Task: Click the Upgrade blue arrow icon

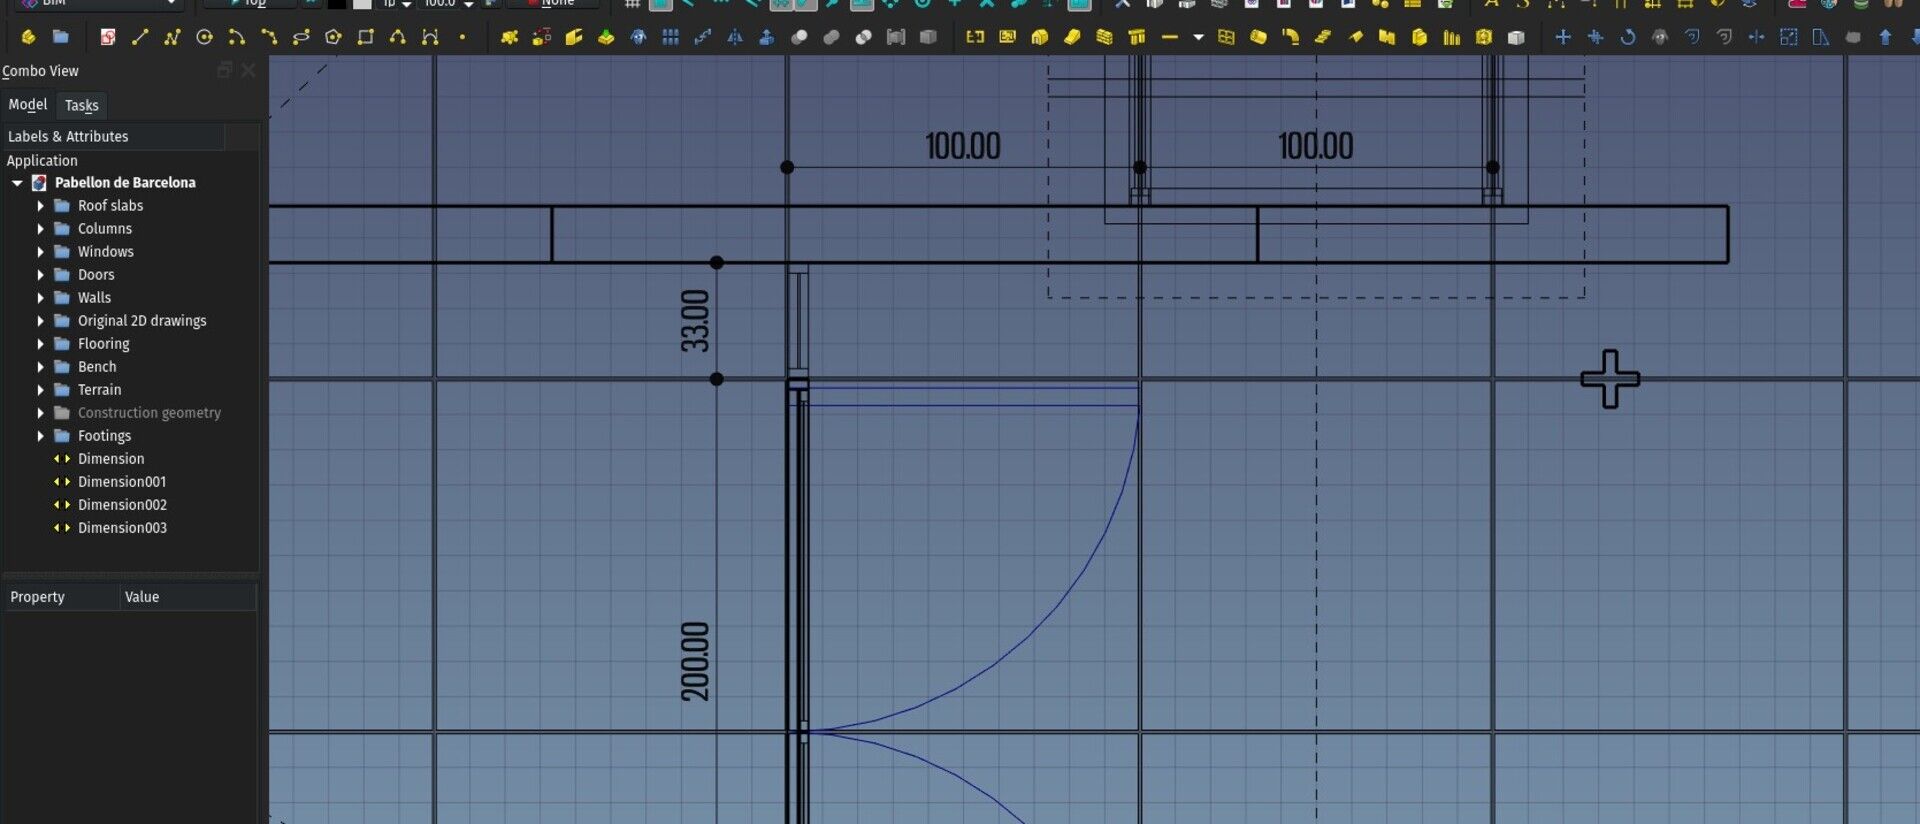Action: pyautogui.click(x=1885, y=37)
